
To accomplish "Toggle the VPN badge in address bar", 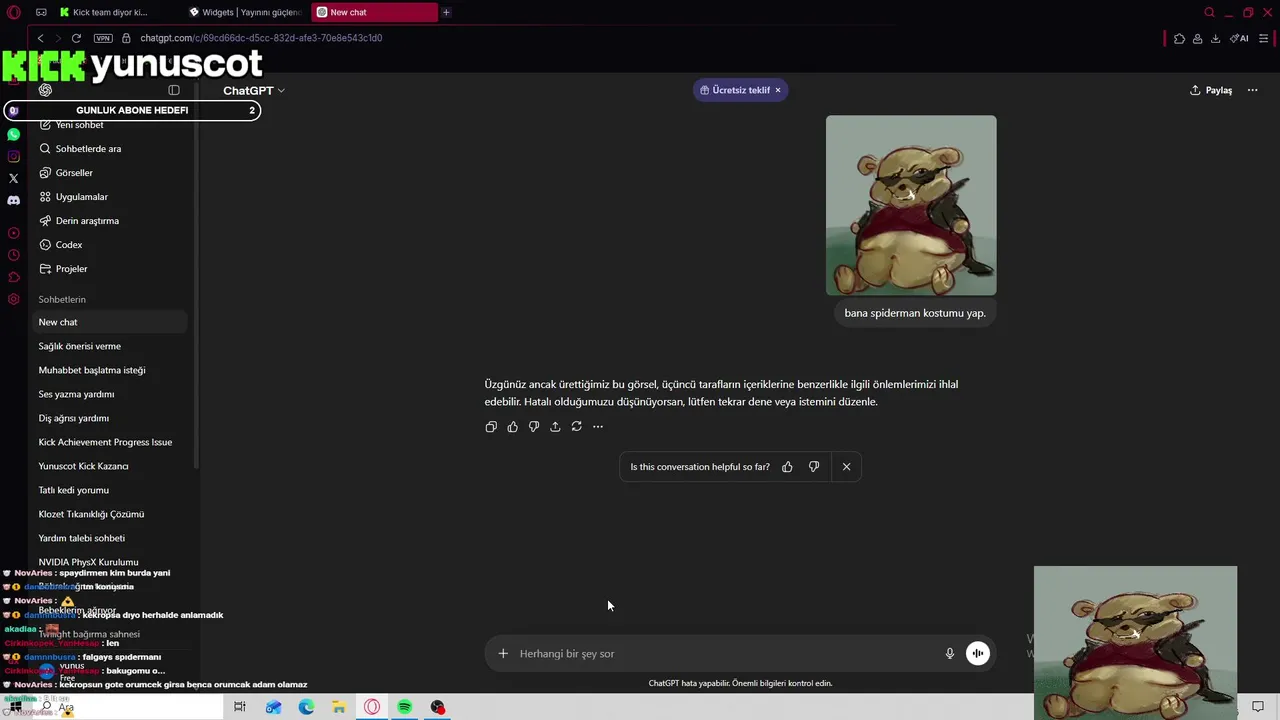I will pyautogui.click(x=103, y=38).
